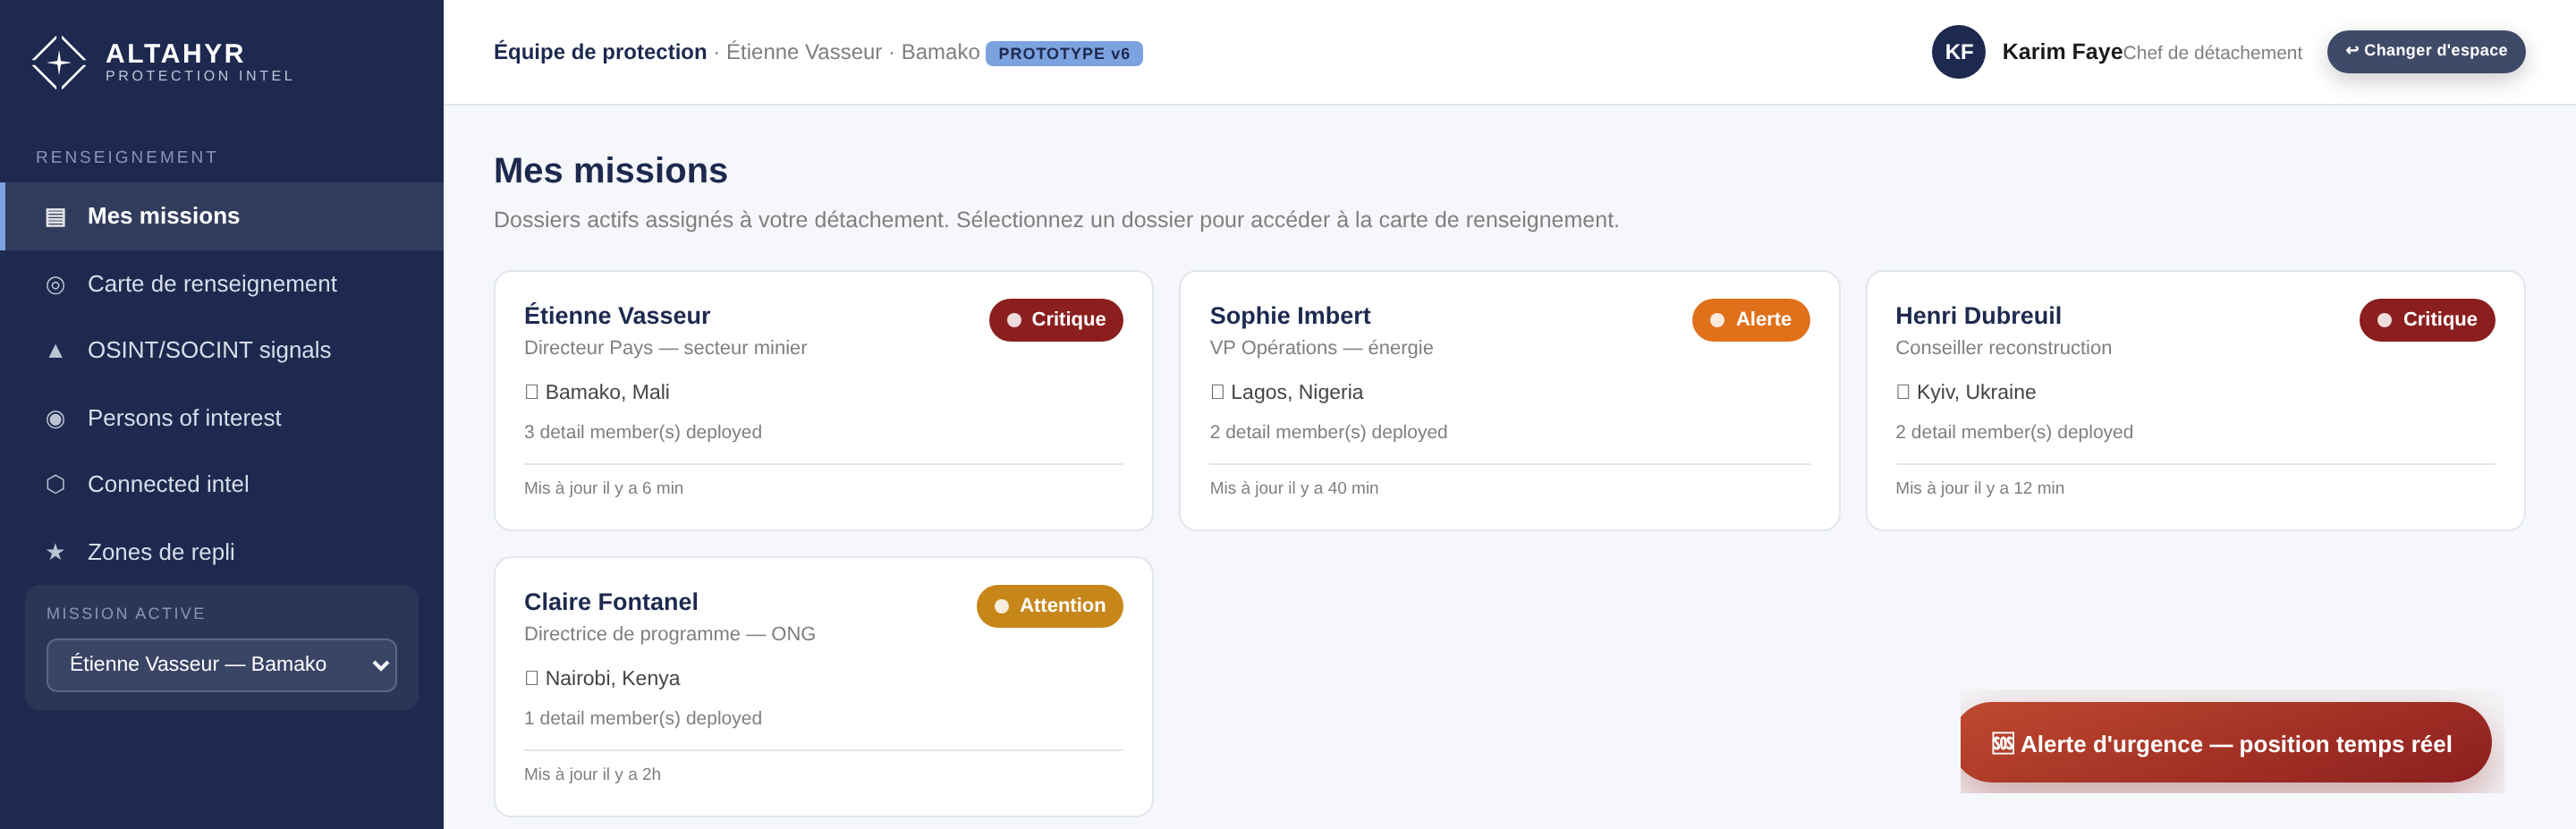
Task: Click 'Conseiller reconstruction' subtitle
Action: tap(2003, 348)
